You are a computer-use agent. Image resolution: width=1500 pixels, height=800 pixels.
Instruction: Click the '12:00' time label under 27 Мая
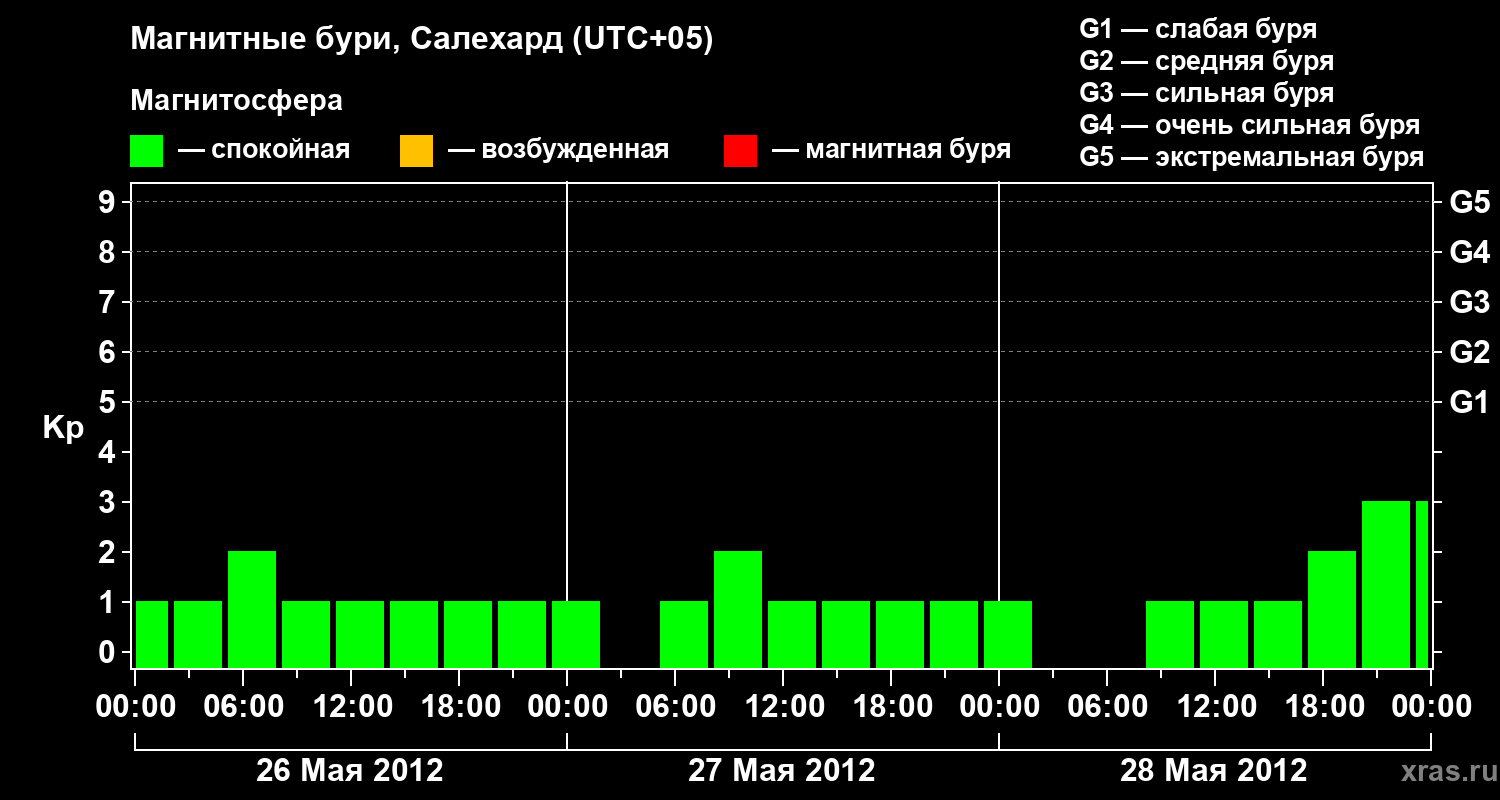783,706
